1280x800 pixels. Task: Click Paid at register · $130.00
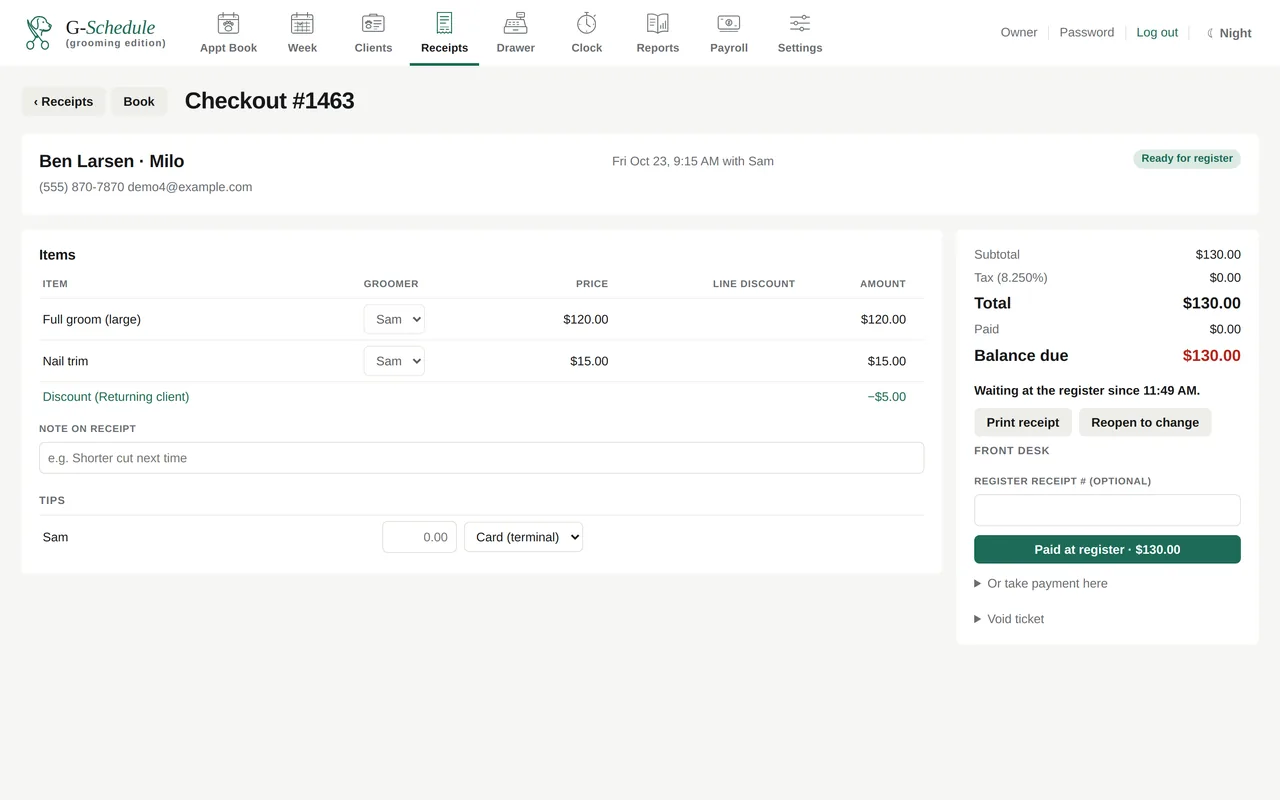click(x=1107, y=549)
